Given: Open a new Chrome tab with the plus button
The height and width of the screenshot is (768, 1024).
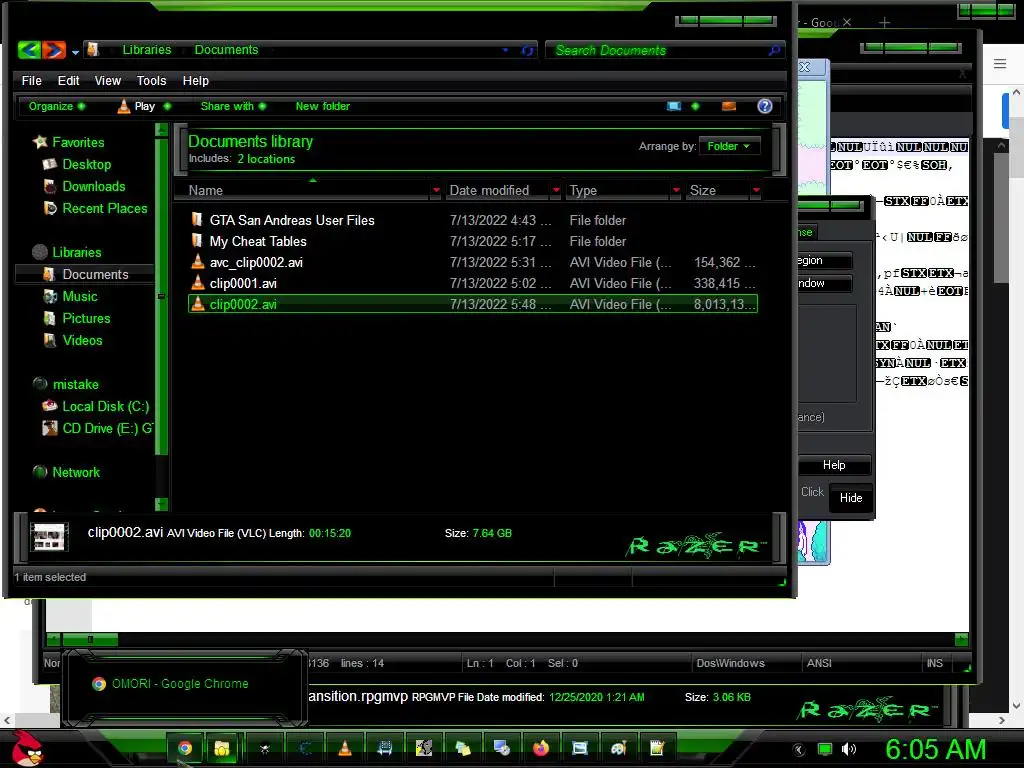Looking at the screenshot, I should [x=884, y=23].
